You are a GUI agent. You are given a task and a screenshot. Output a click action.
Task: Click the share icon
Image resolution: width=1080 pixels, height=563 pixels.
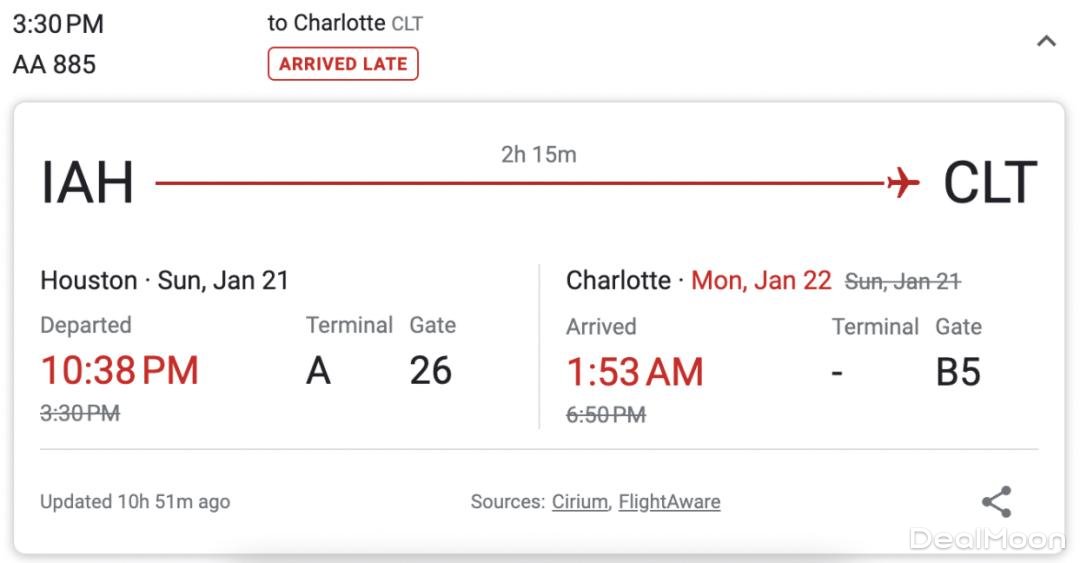(996, 502)
